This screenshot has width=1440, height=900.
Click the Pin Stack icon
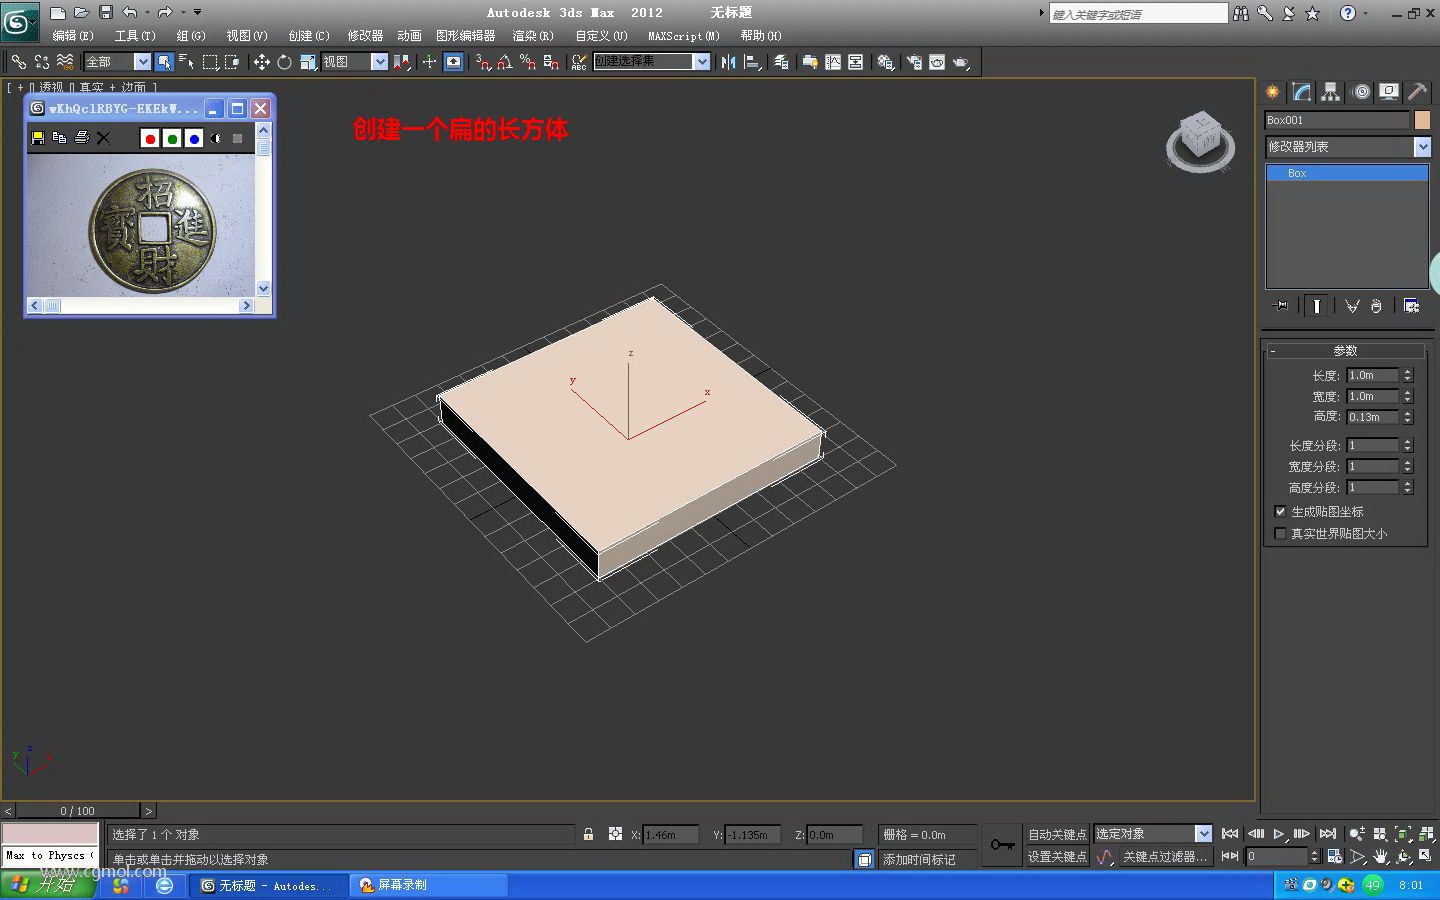point(1281,306)
